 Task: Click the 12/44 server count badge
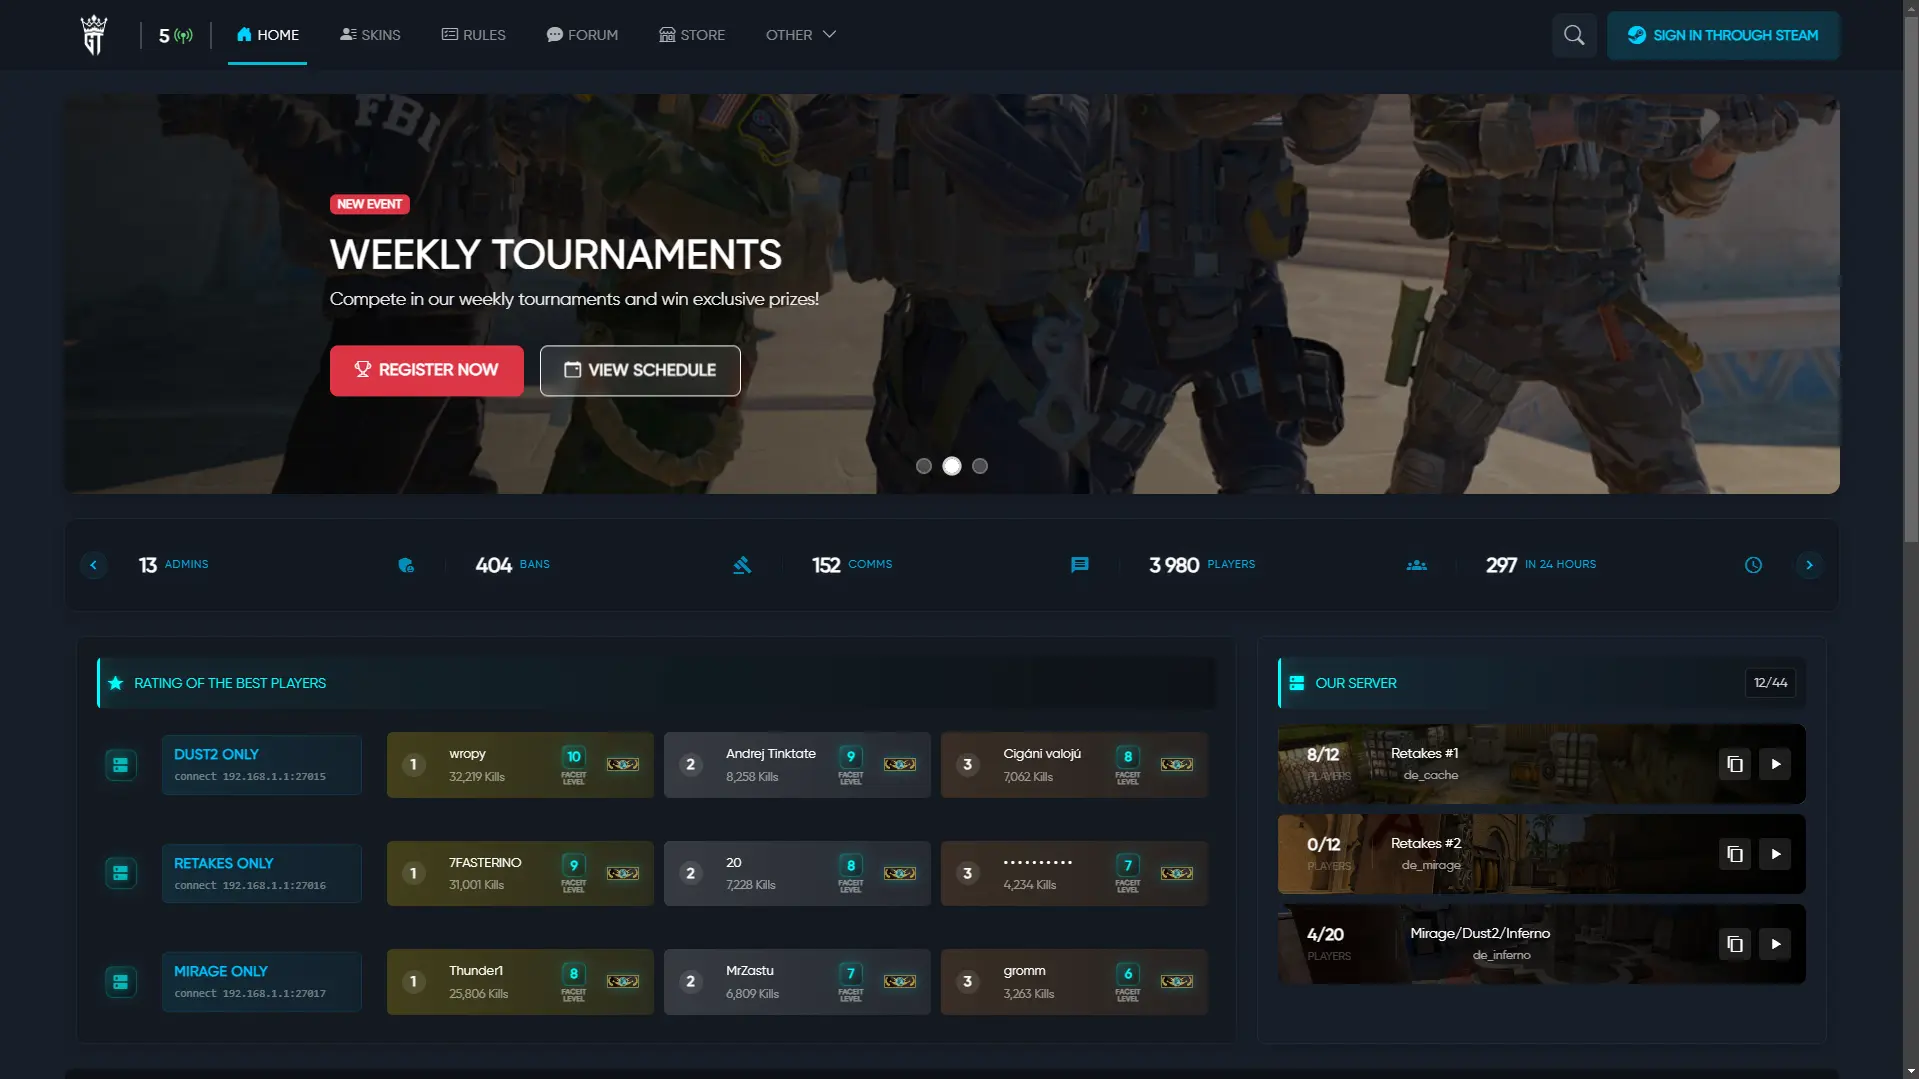tap(1770, 683)
